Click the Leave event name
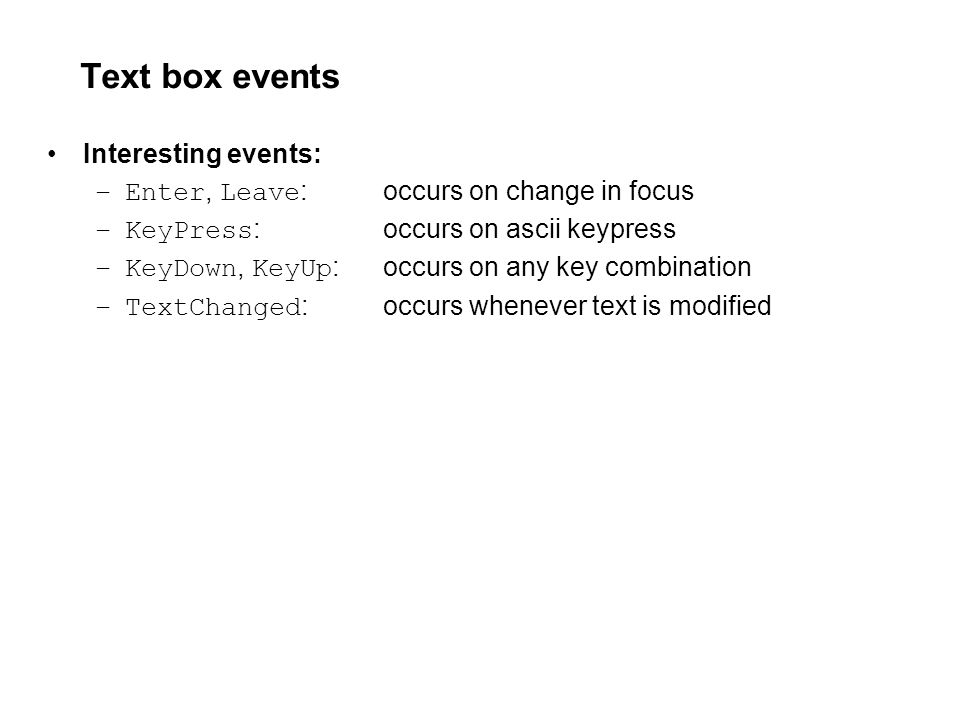Viewport: 960px width, 720px height. [x=260, y=192]
